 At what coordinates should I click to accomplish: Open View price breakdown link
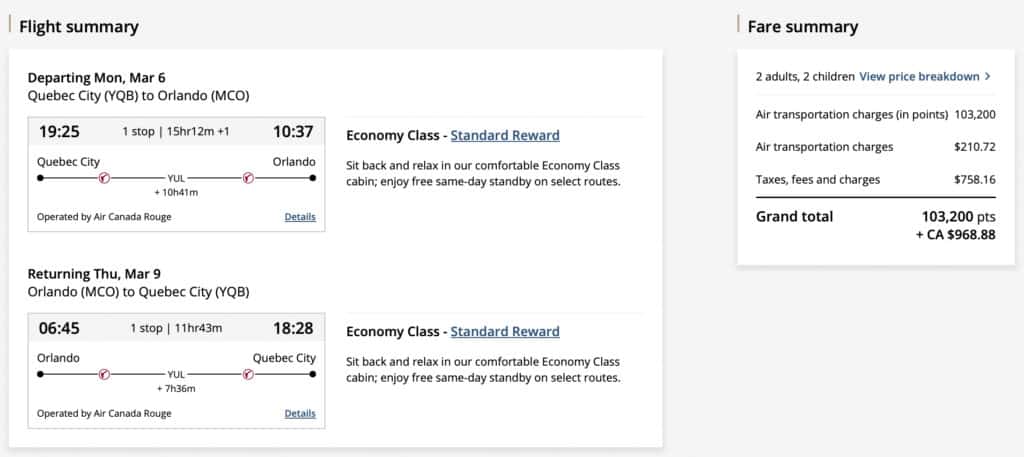click(919, 76)
